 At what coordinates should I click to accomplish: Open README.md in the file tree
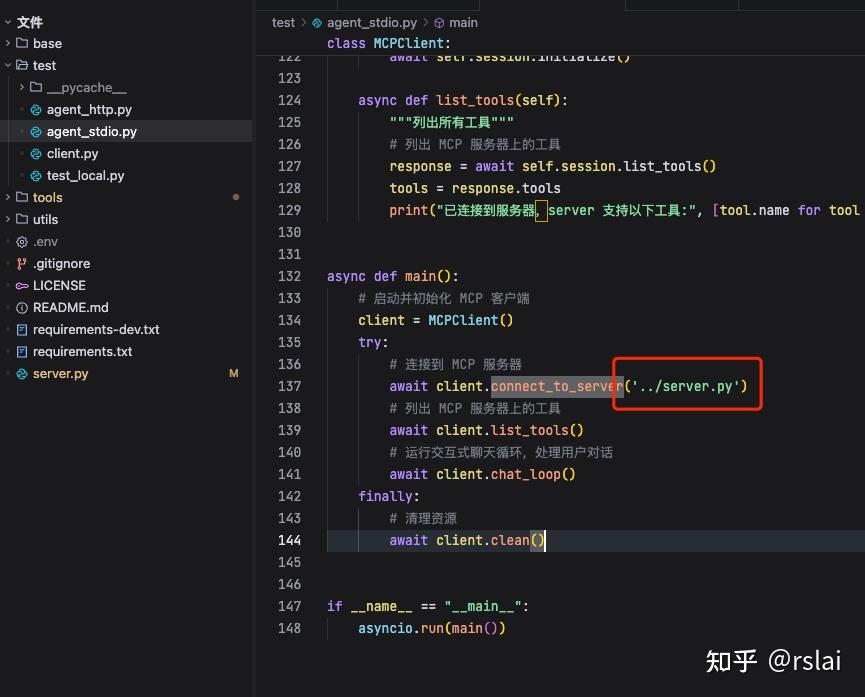click(x=71, y=307)
